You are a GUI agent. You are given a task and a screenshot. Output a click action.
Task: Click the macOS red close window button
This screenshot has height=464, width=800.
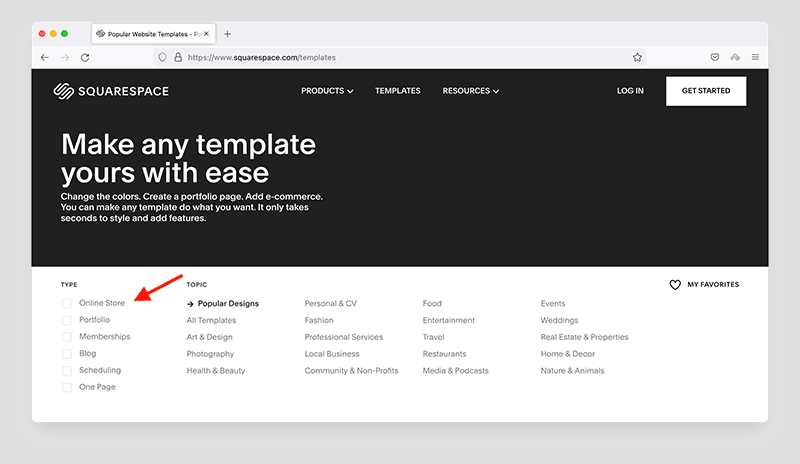click(x=42, y=34)
